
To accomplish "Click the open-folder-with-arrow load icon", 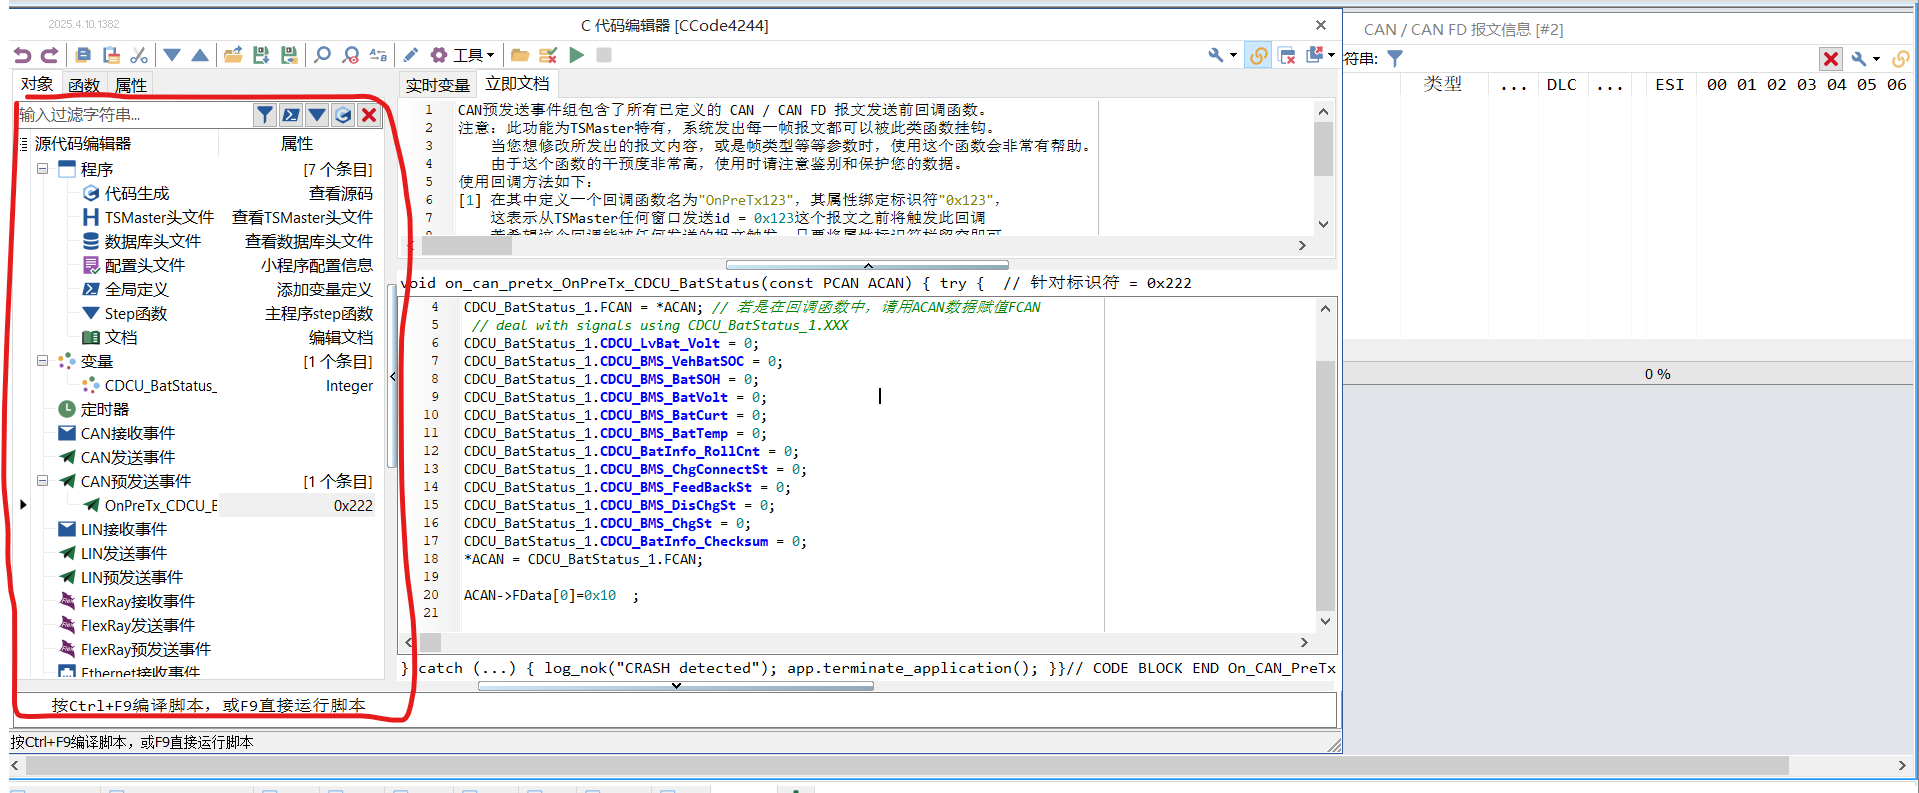I will (233, 55).
